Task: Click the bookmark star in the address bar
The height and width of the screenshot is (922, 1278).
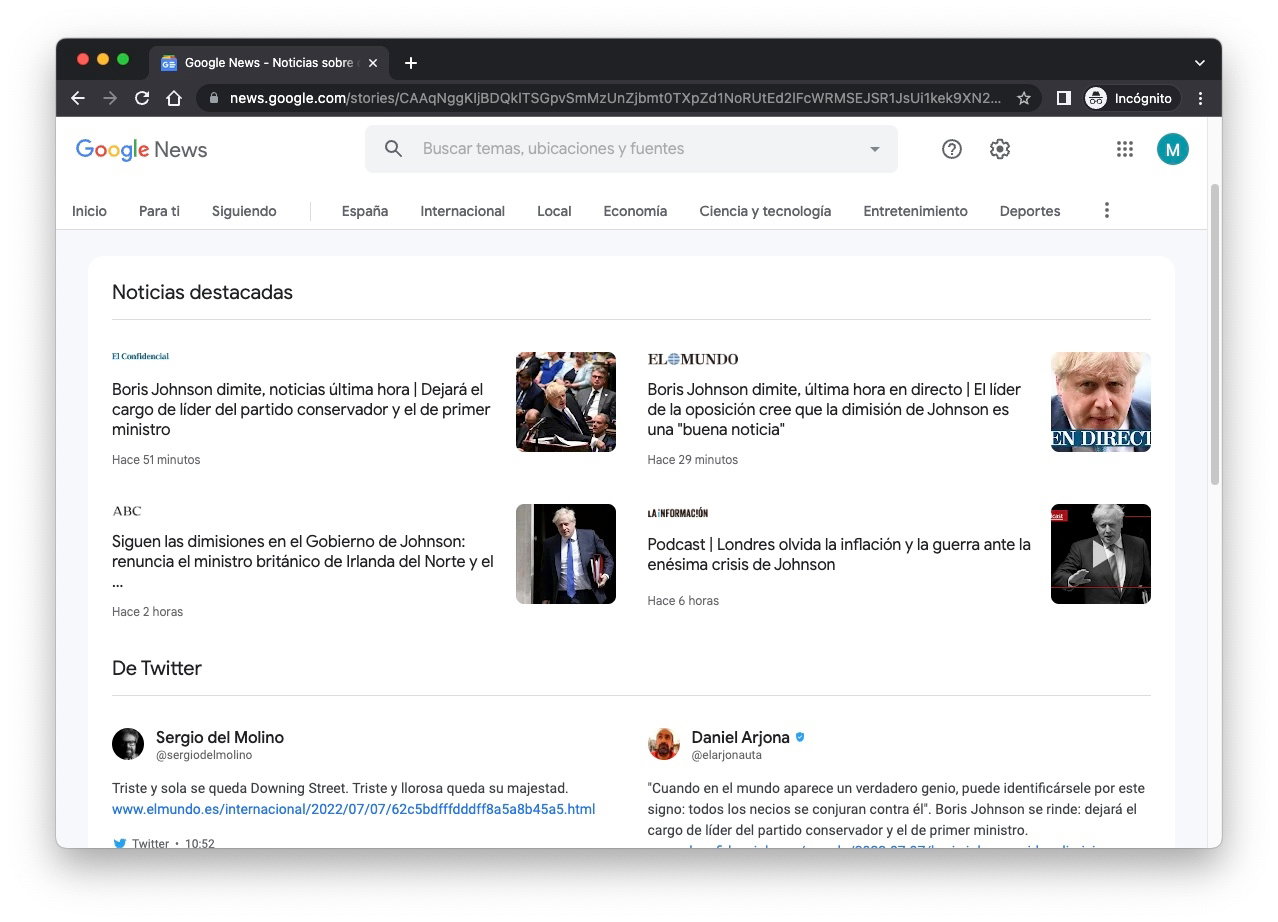Action: pos(1024,98)
